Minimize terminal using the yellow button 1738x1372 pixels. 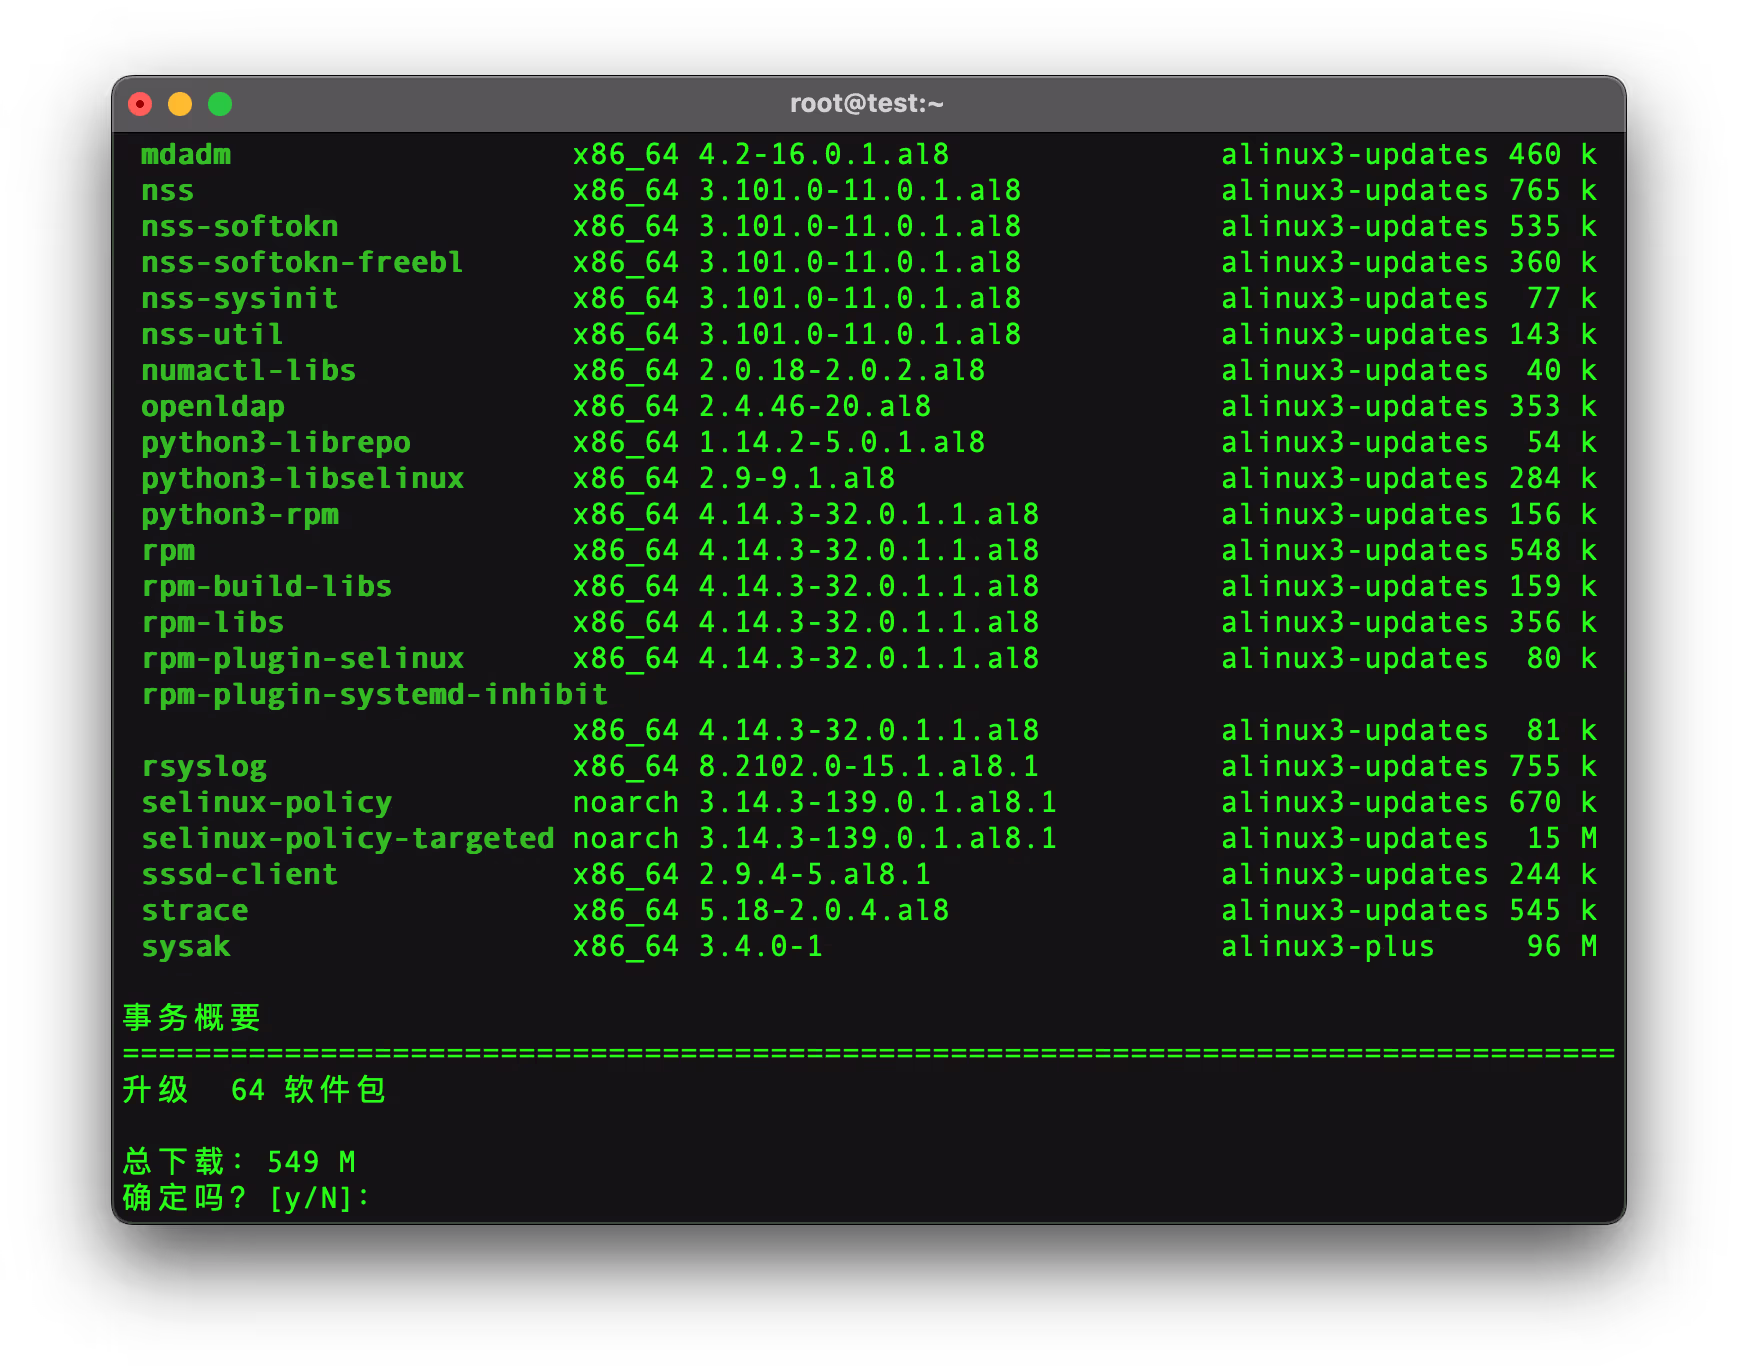(180, 104)
